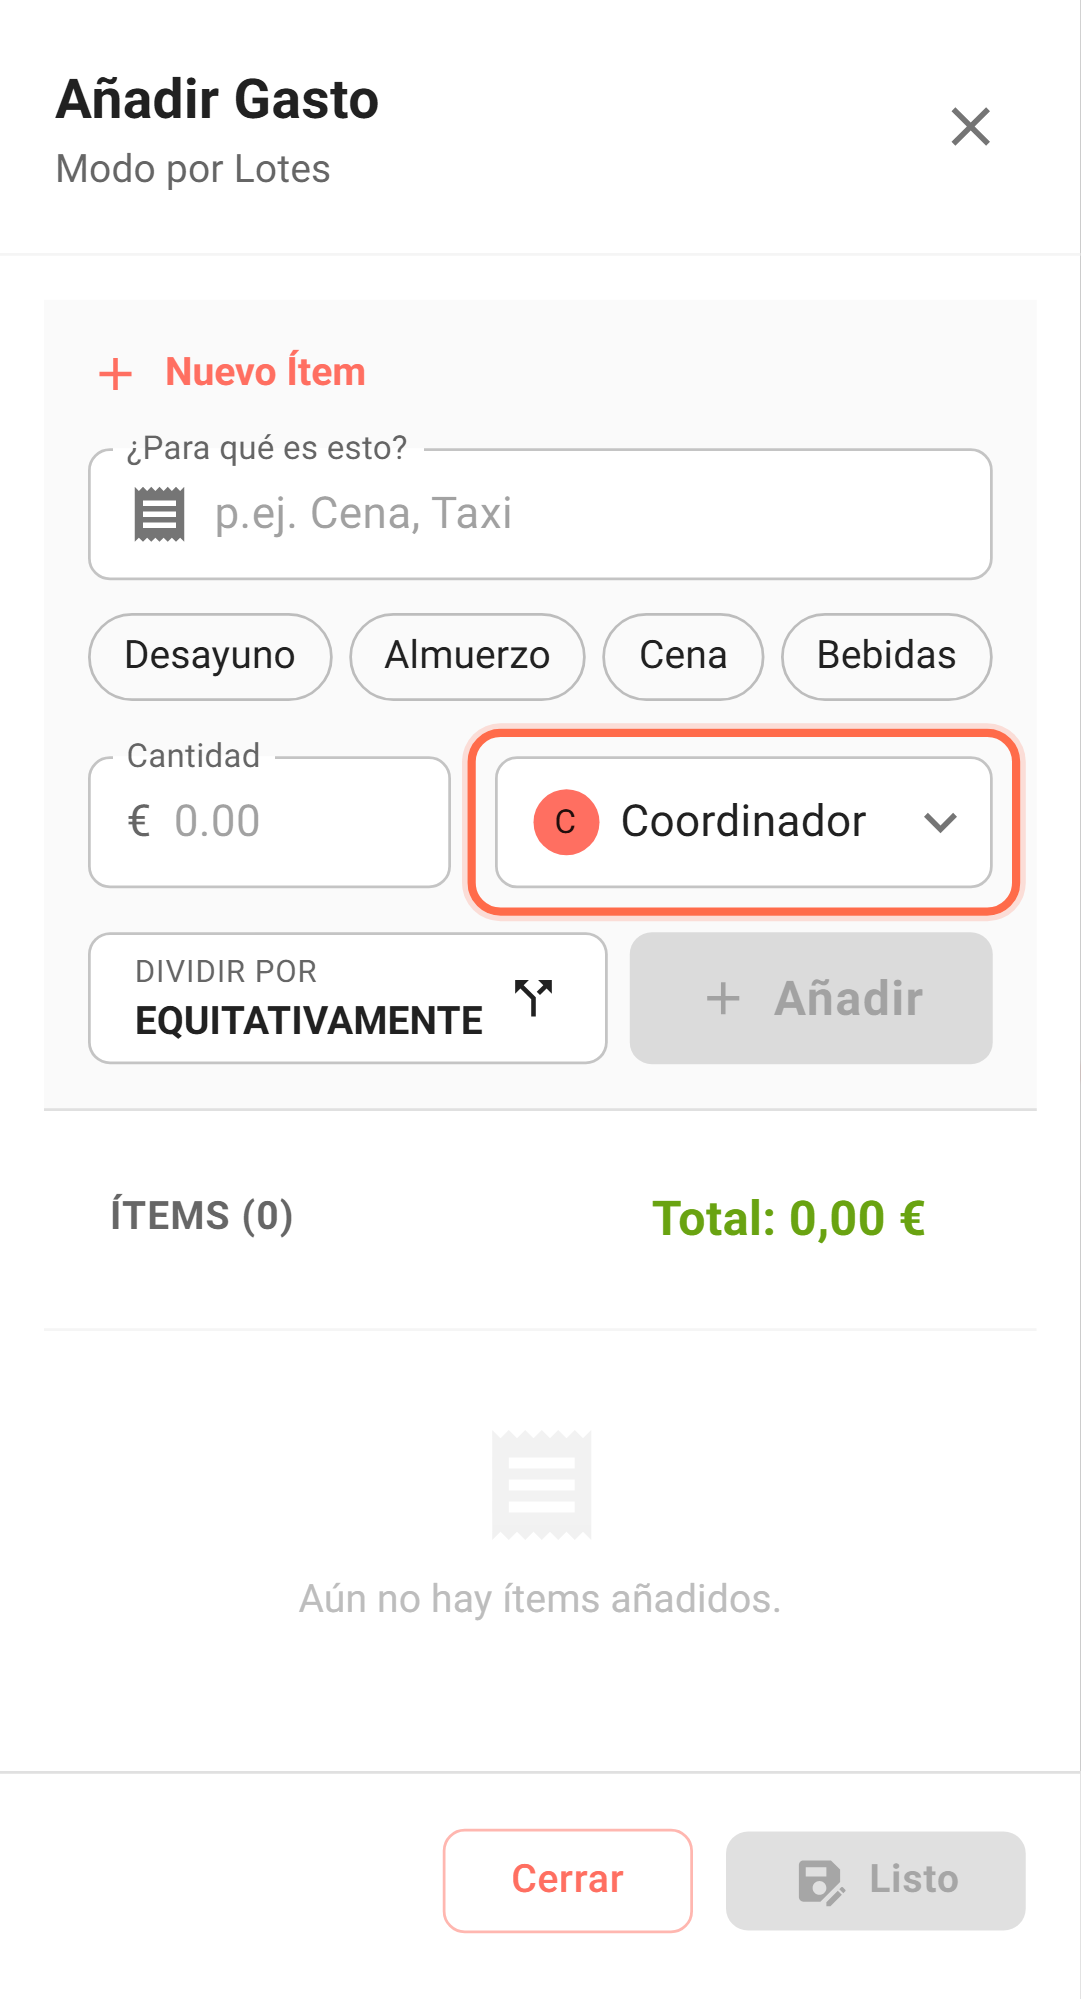Open the Coordinador payer dropdown

[743, 822]
